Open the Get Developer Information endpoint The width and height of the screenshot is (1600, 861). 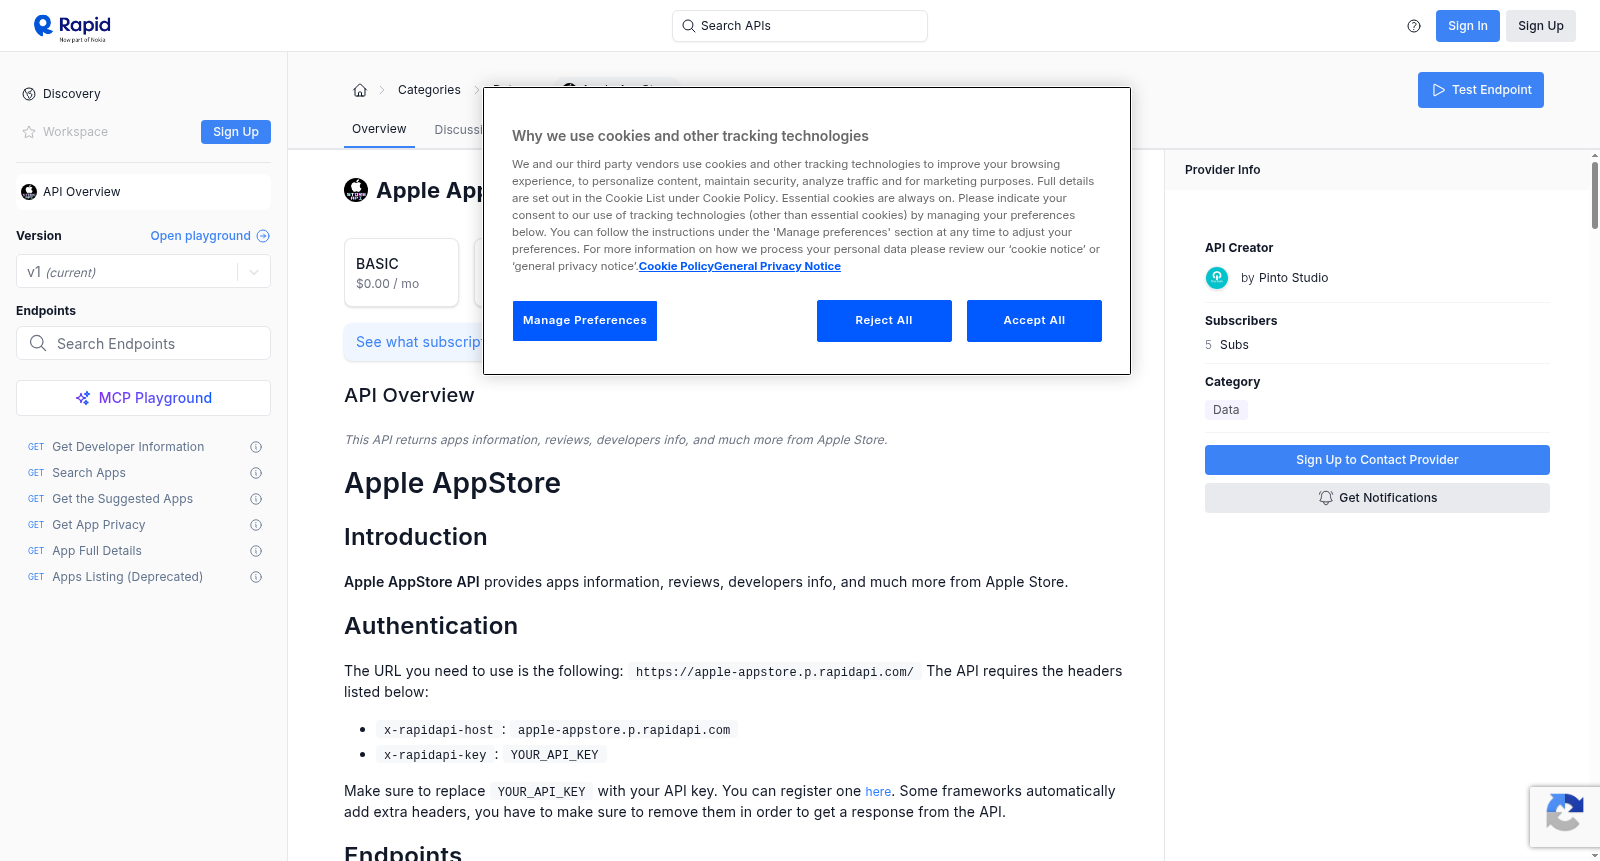tap(128, 447)
